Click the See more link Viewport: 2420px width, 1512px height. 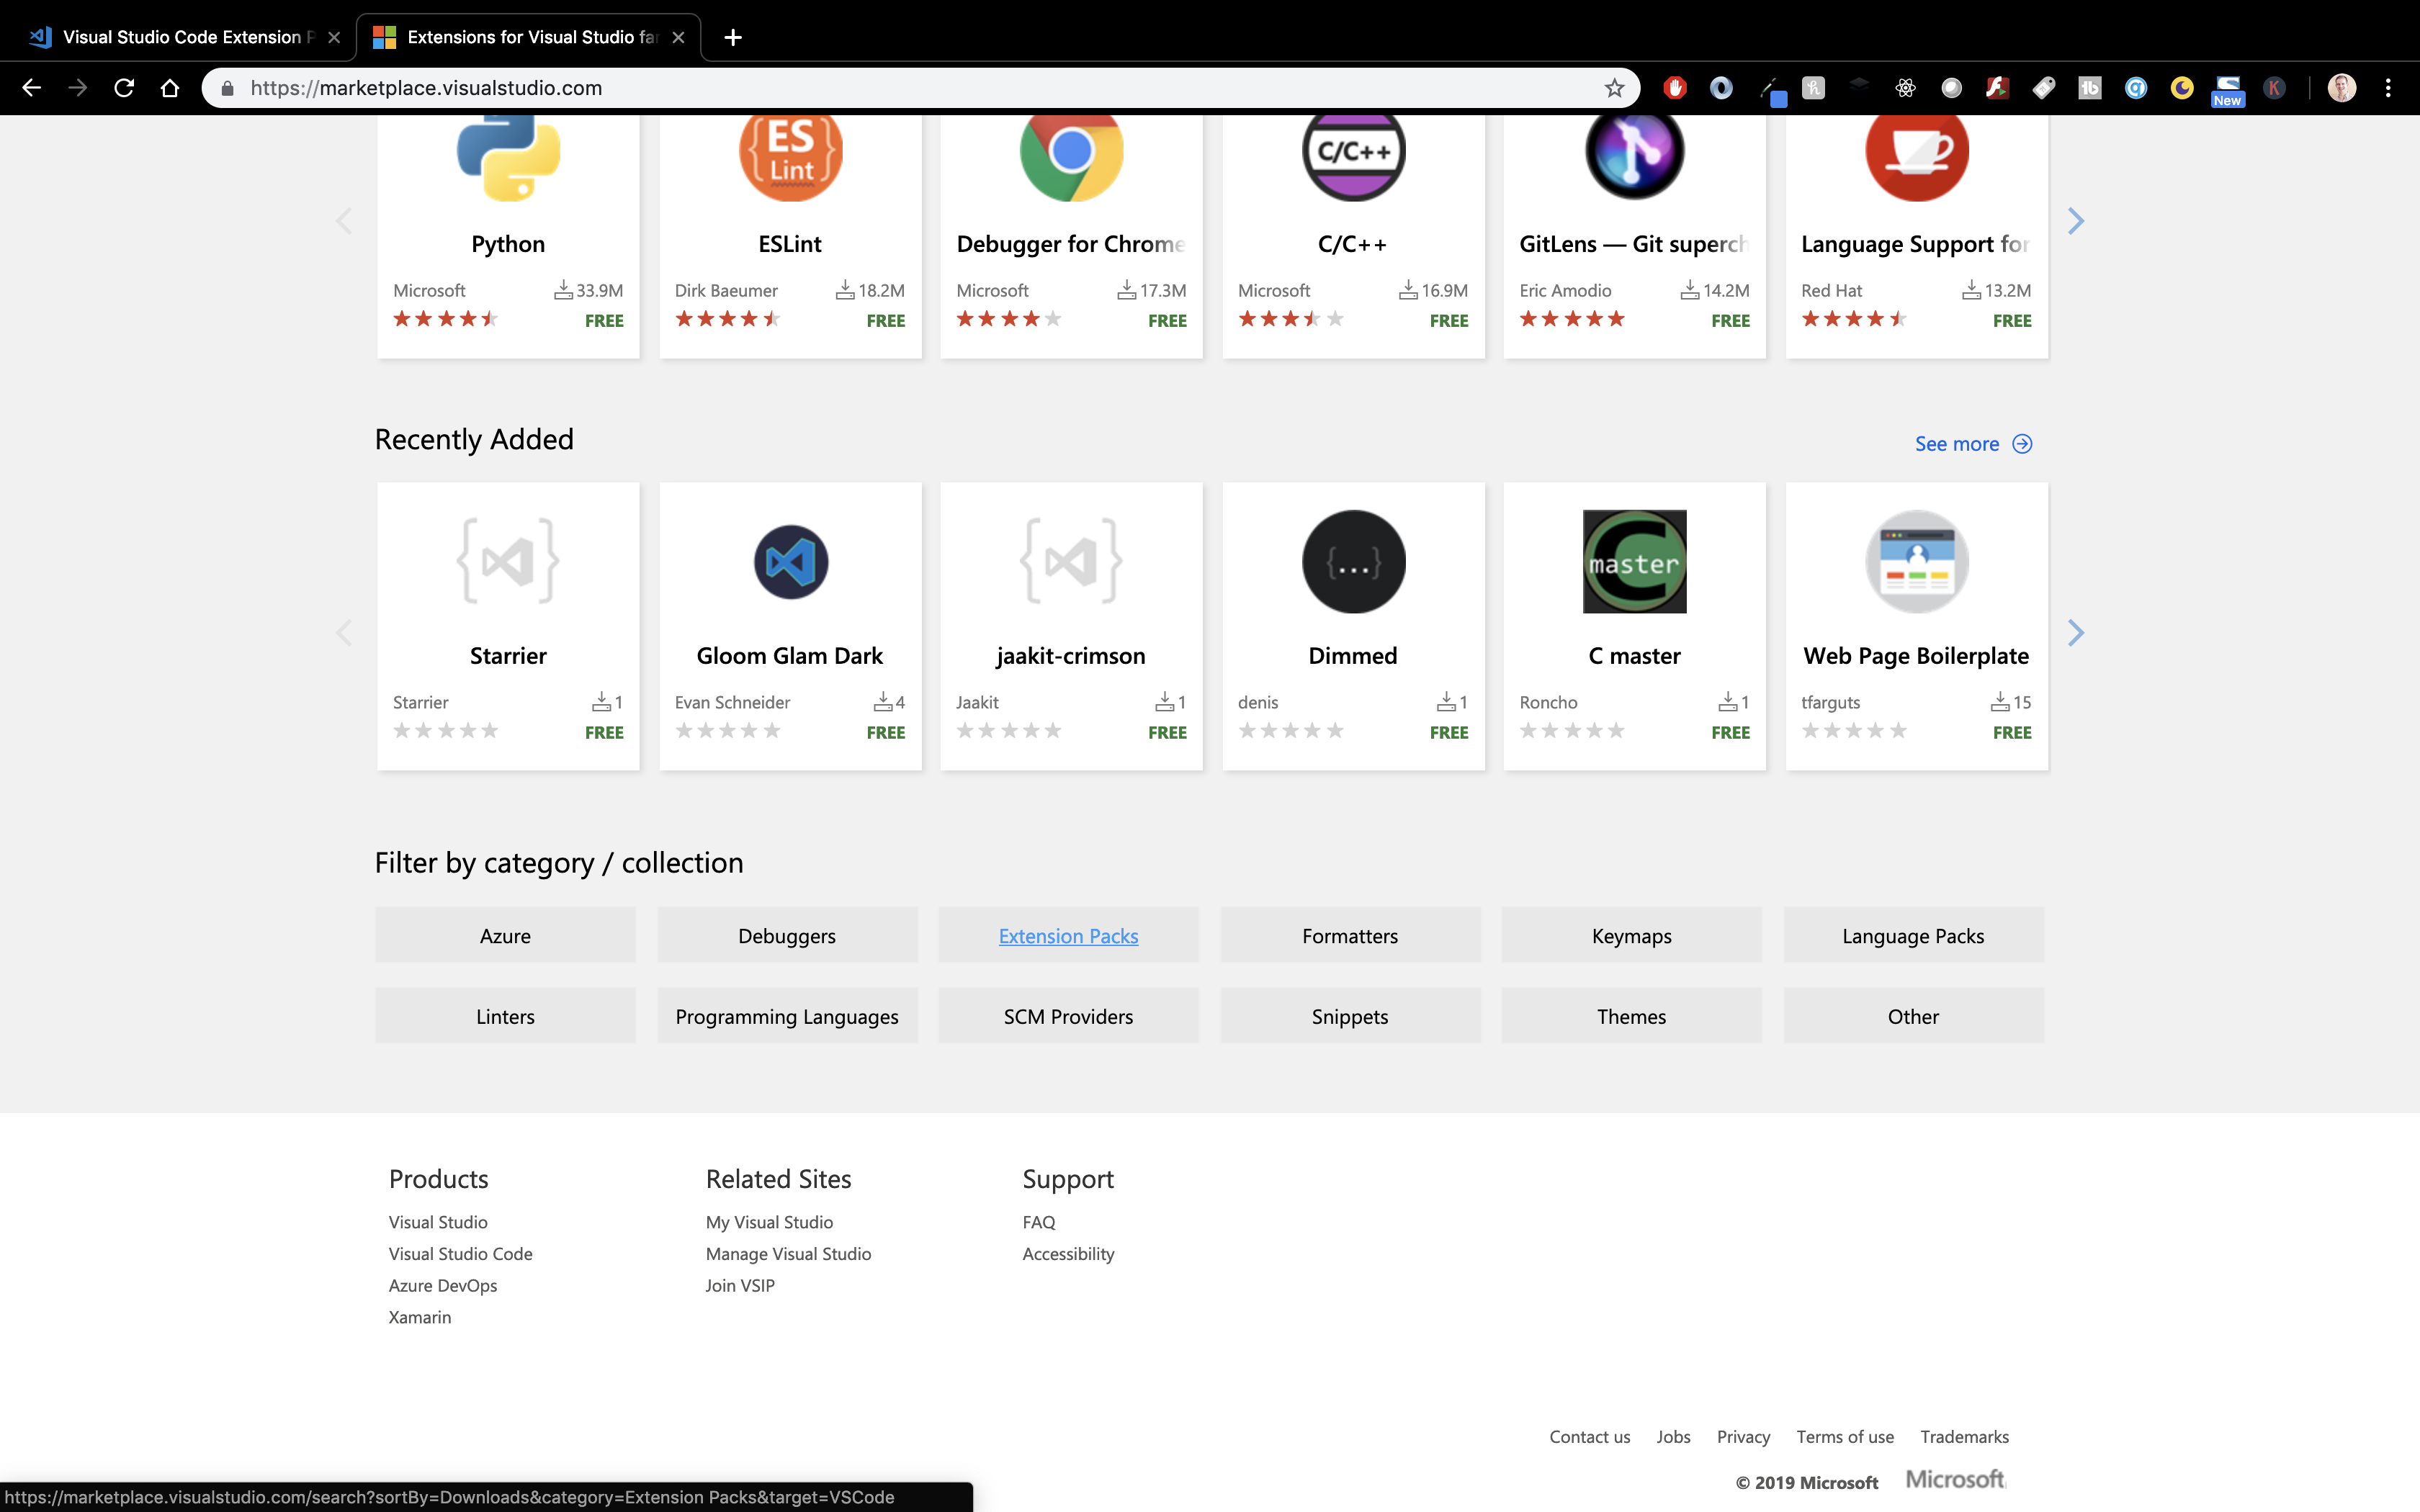coord(1973,443)
